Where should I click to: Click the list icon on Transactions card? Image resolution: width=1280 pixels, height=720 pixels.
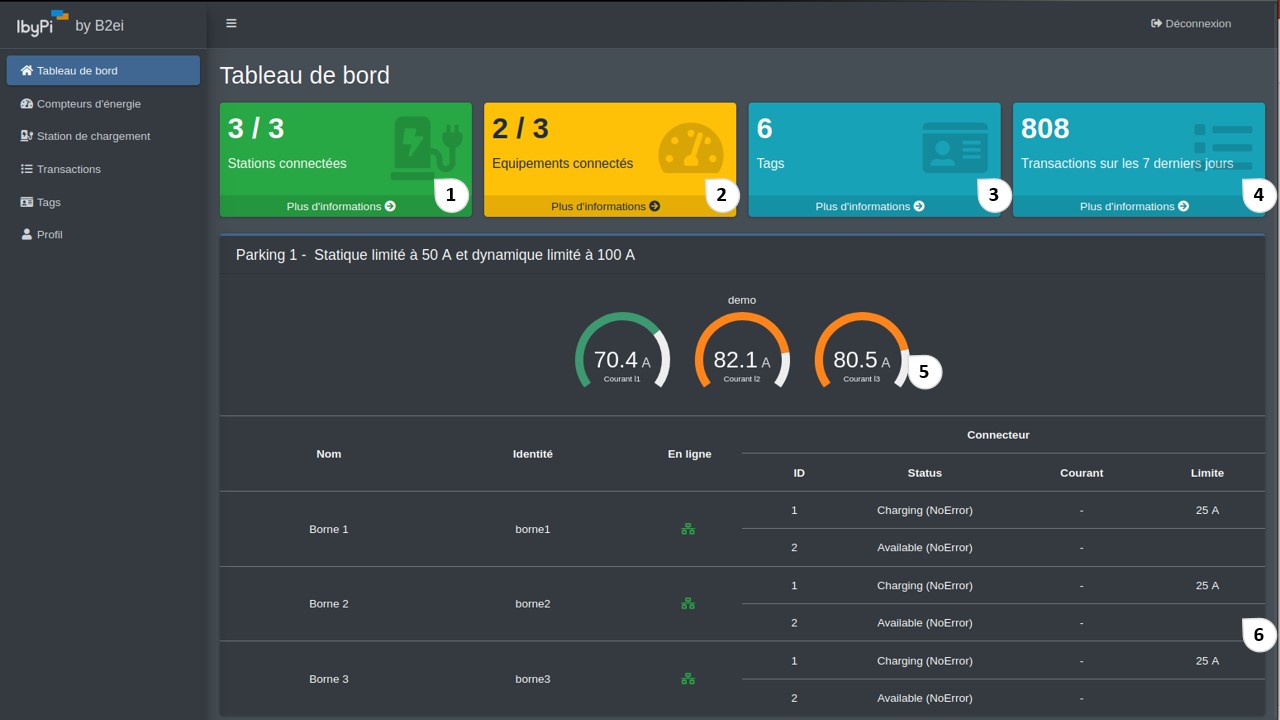point(1222,147)
